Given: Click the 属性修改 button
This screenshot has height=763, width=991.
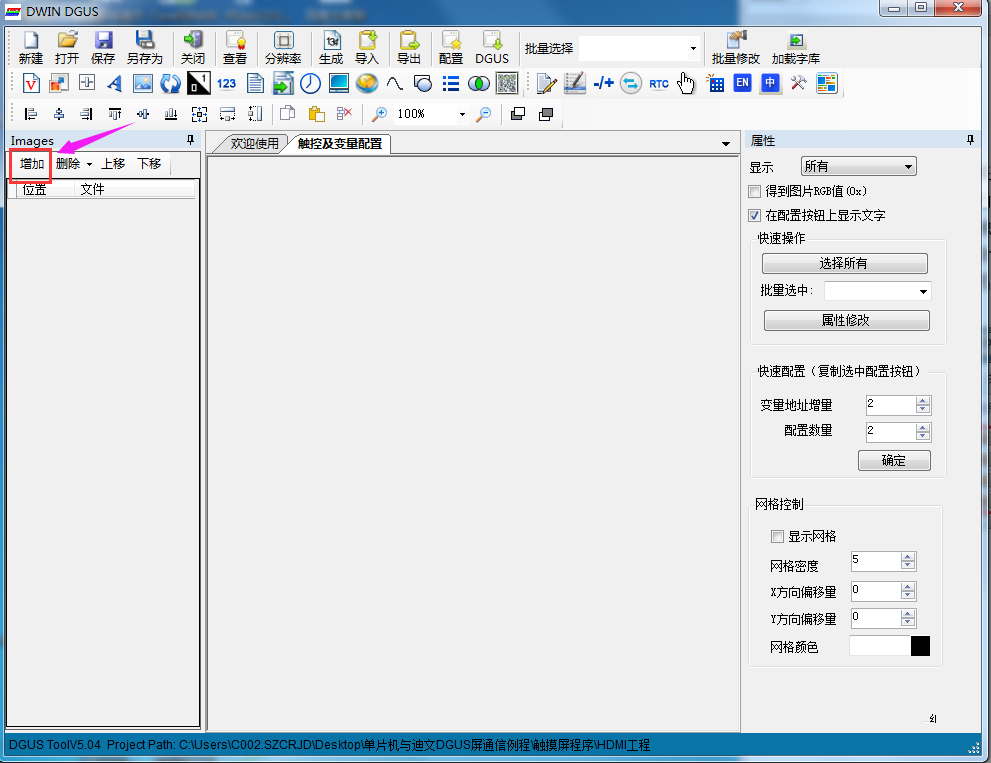Looking at the screenshot, I should tap(846, 320).
